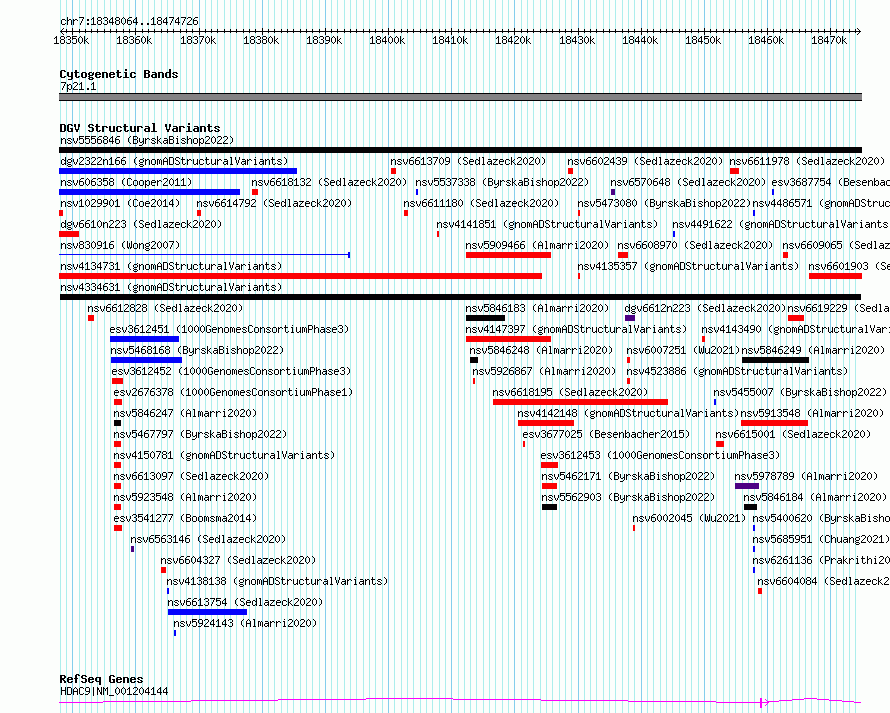Click nsv5846183 (Almarri2020) label

[537, 308]
